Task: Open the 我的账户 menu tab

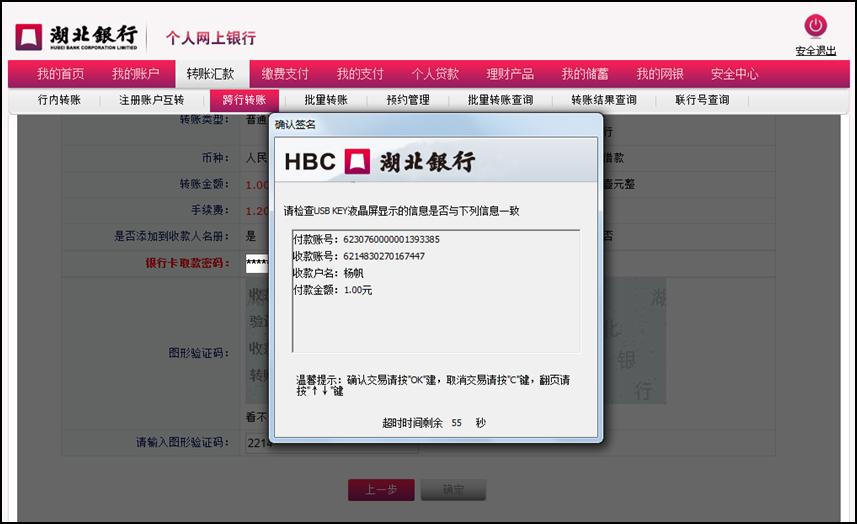Action: click(135, 74)
